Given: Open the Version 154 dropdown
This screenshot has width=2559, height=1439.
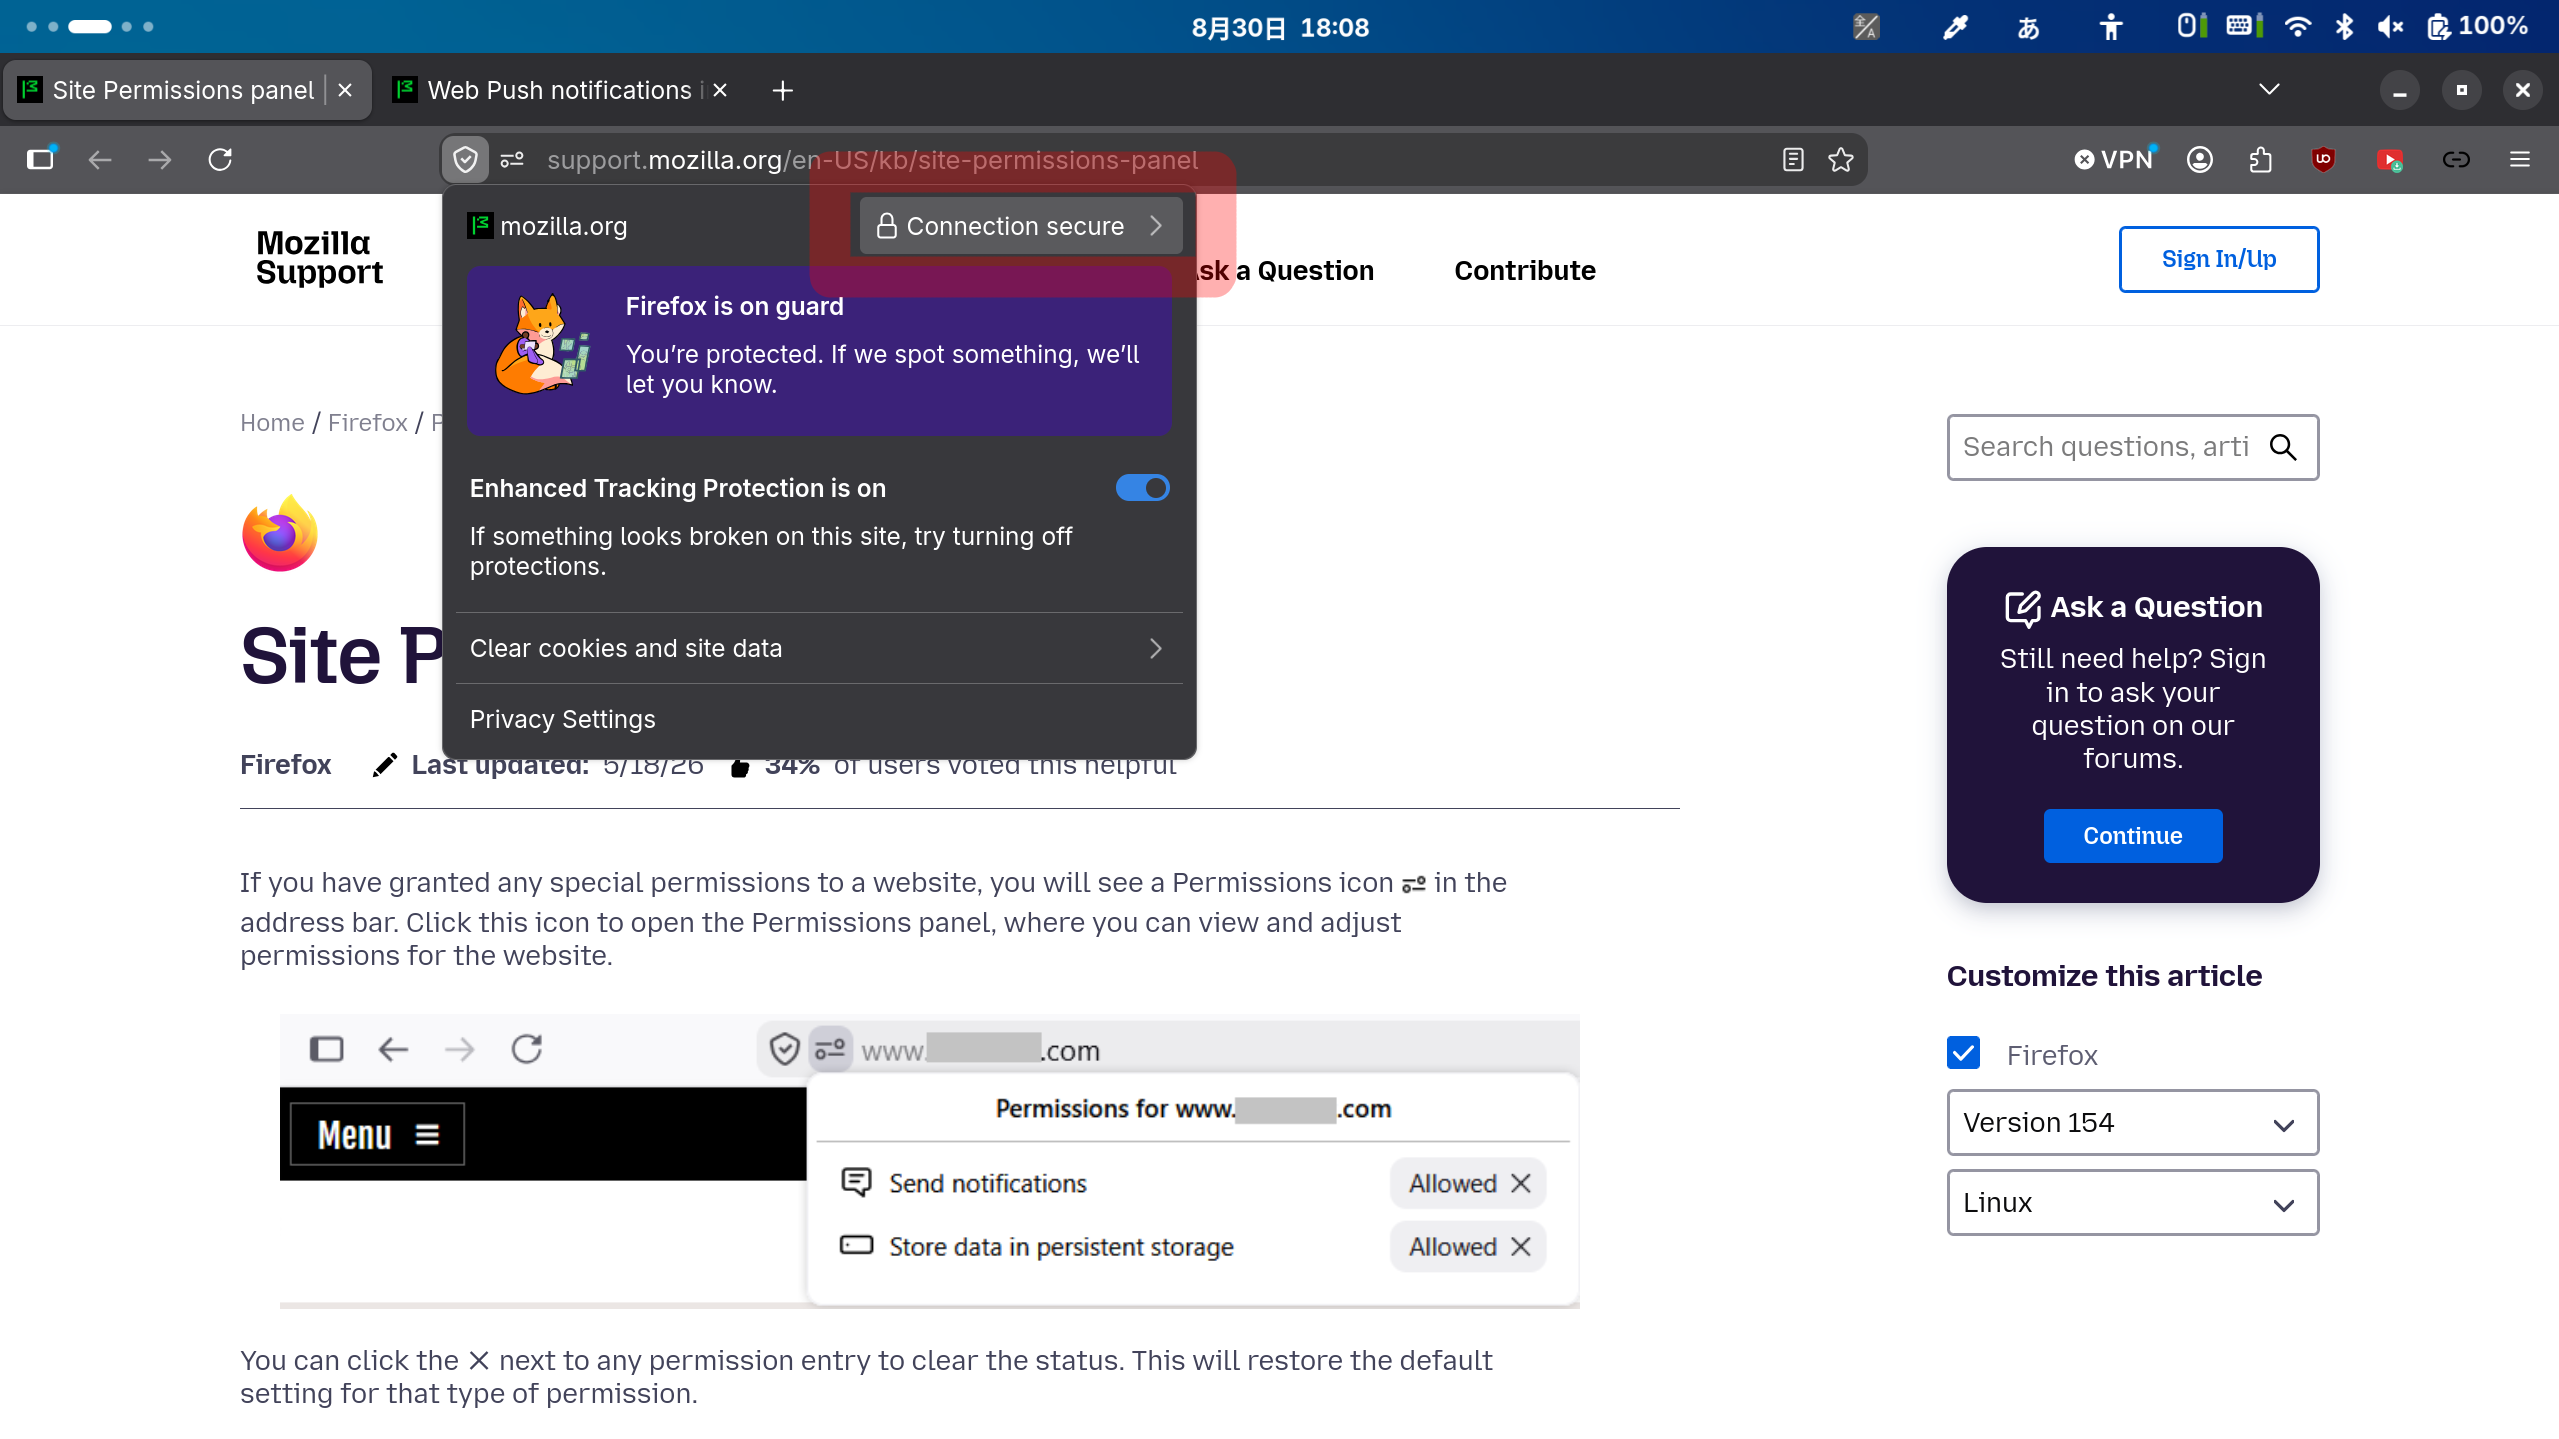Looking at the screenshot, I should [2132, 1123].
